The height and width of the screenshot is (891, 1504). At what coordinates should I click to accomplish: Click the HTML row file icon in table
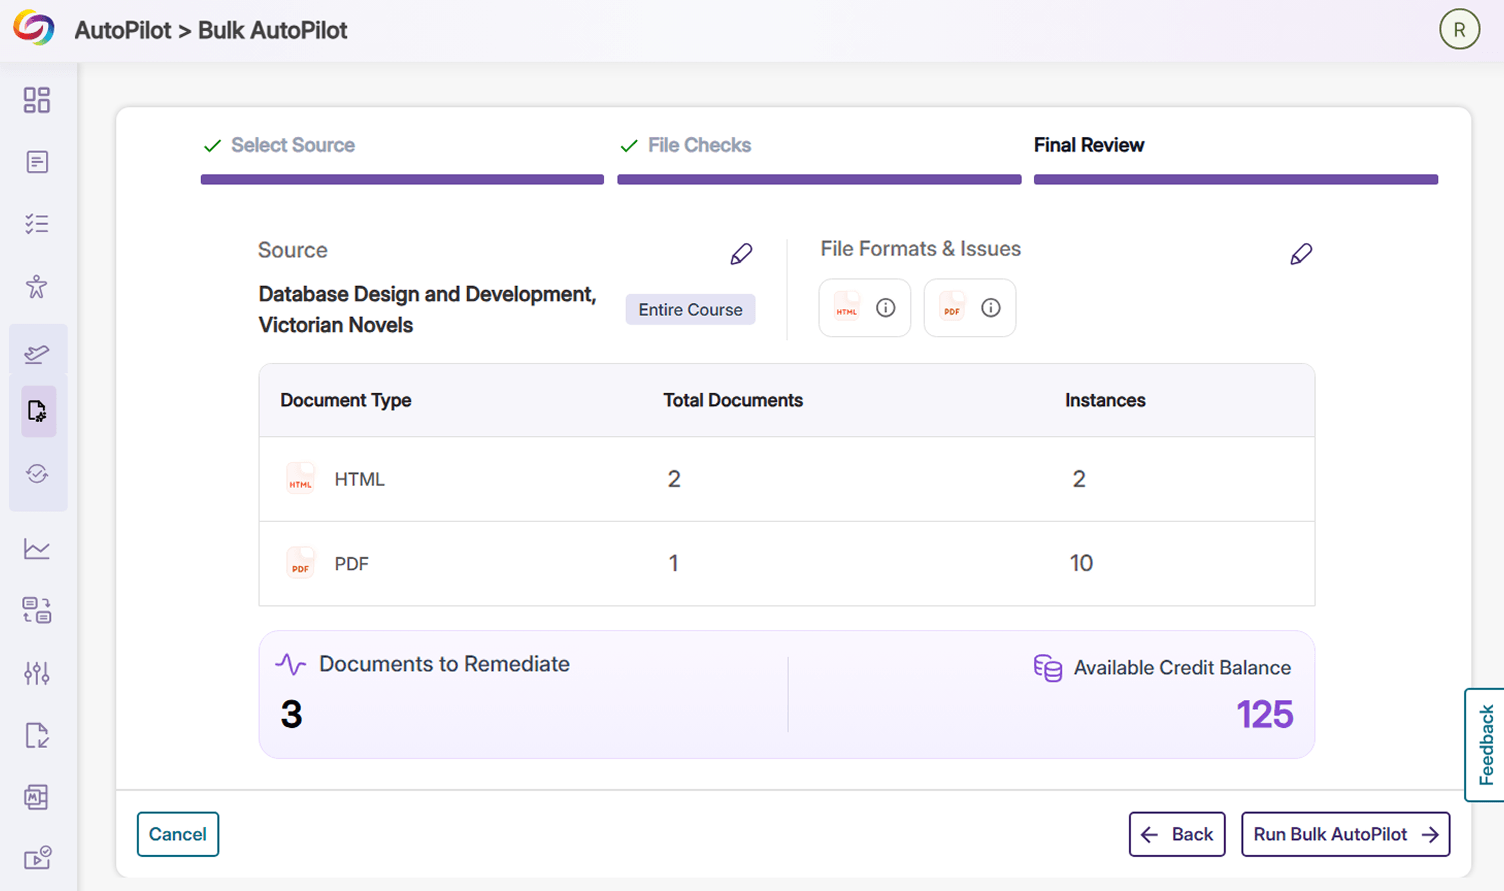[x=300, y=479]
